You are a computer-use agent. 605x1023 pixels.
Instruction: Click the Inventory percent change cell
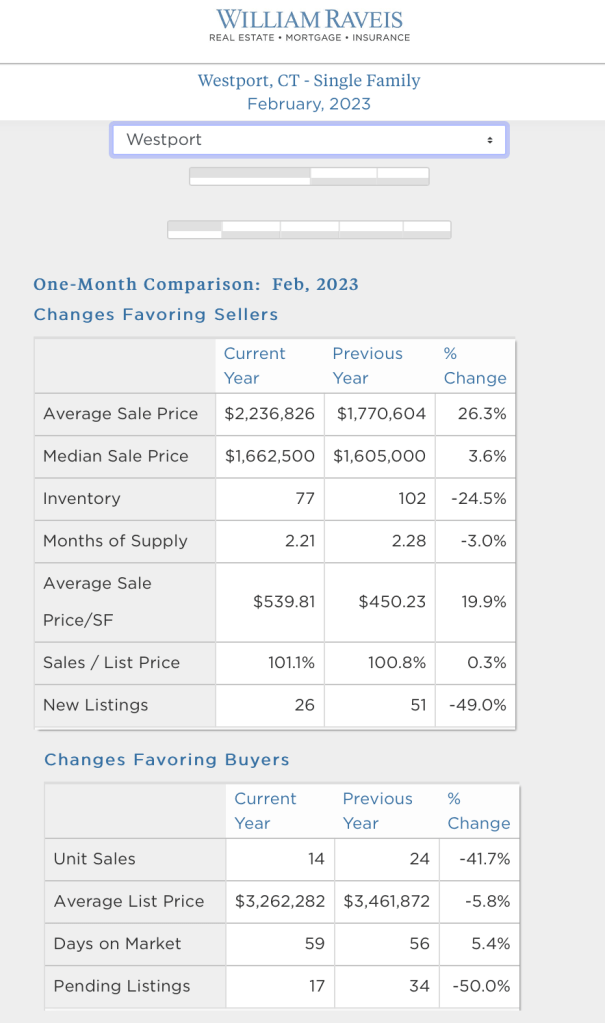(x=478, y=498)
